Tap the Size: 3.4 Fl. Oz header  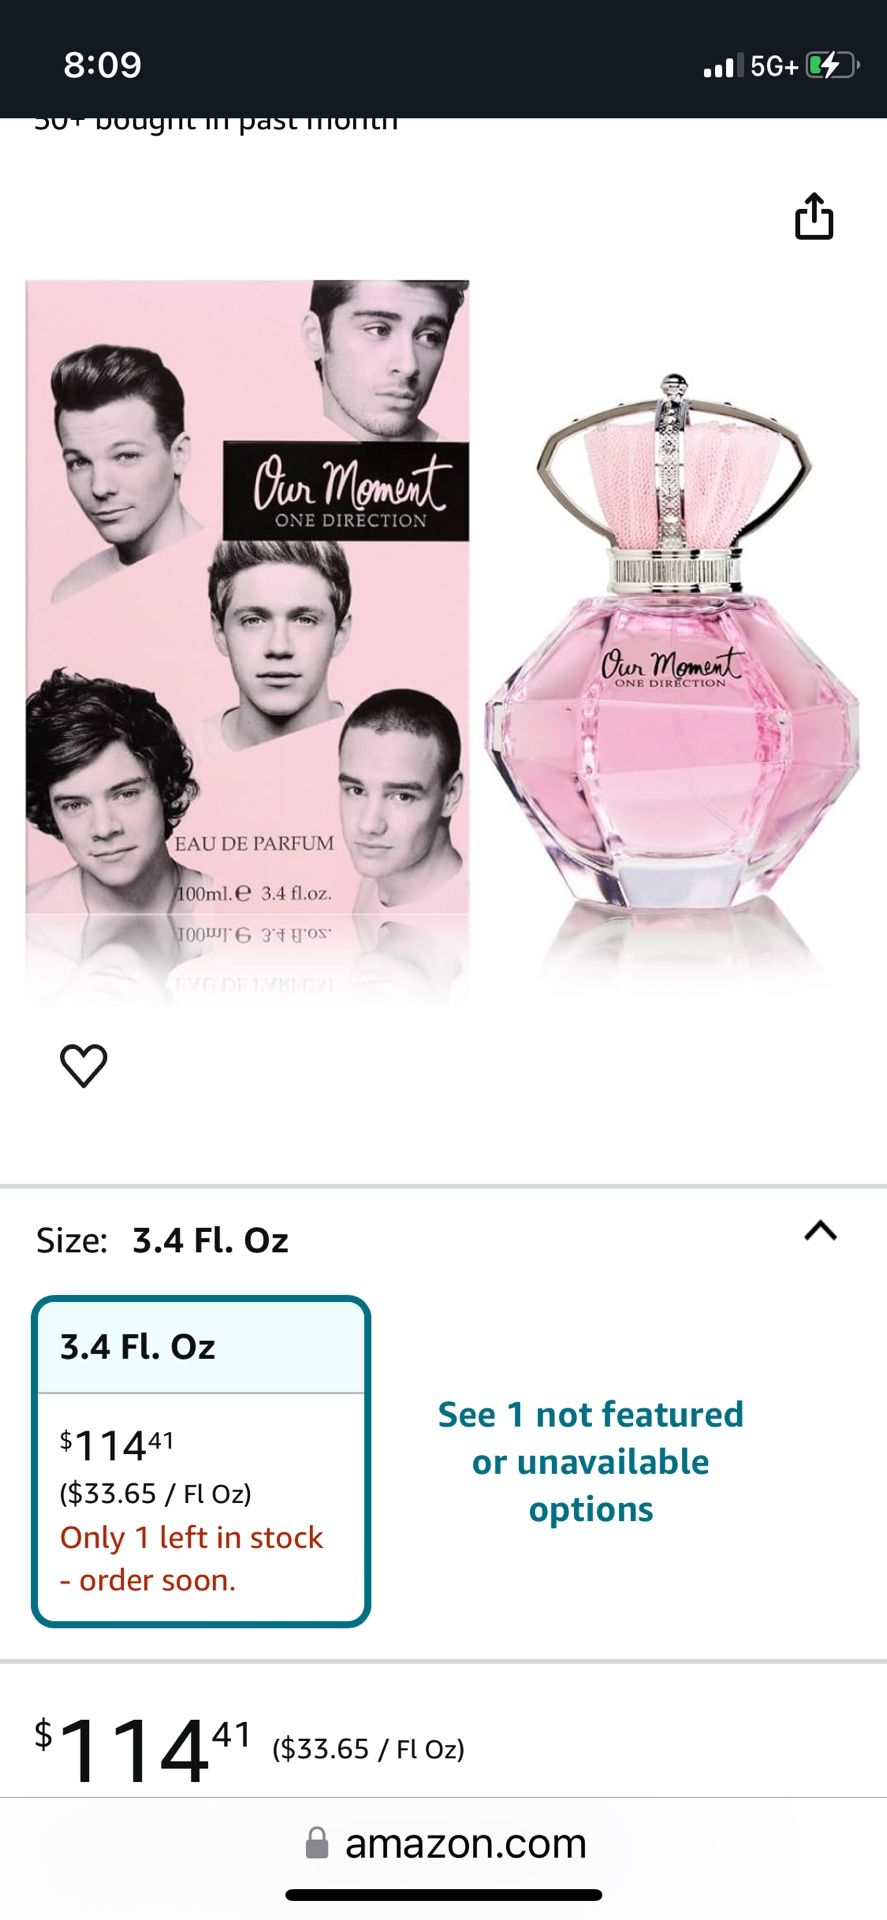(x=162, y=1240)
